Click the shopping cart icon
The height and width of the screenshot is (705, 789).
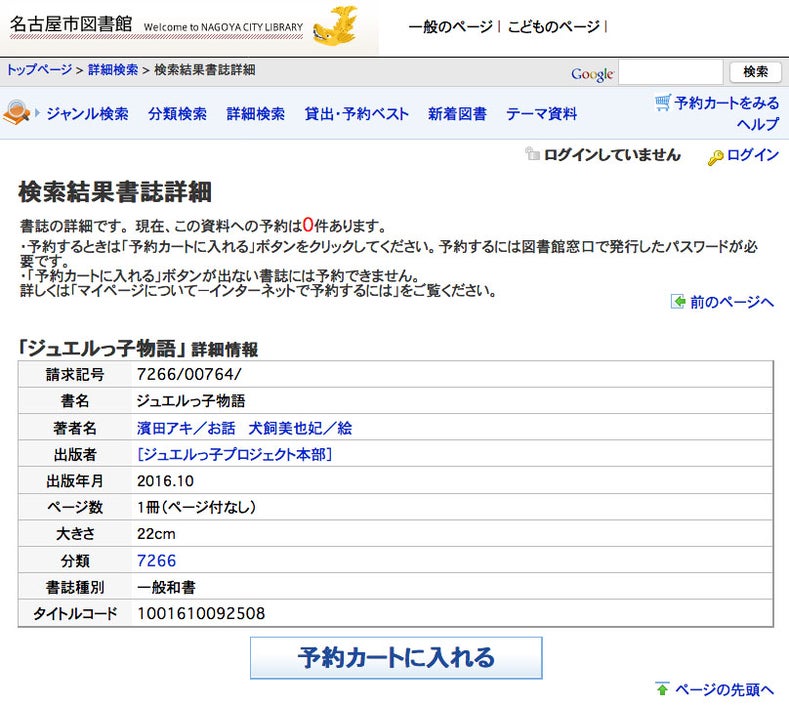tap(662, 102)
